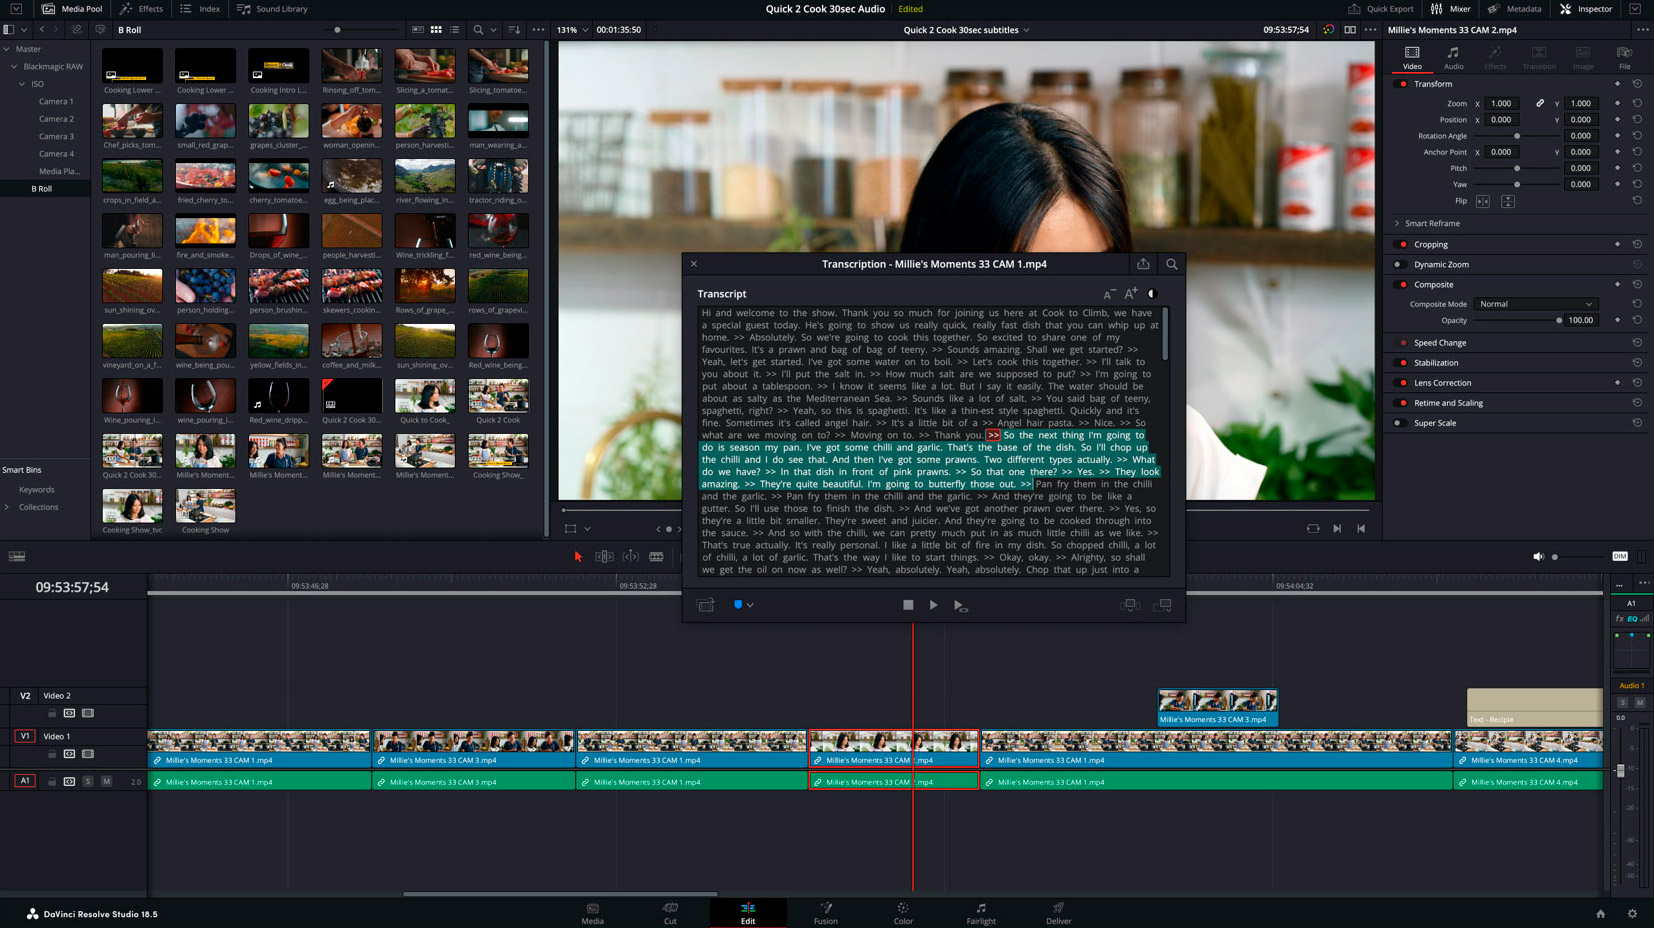Click the search icon in Transcription window
The width and height of the screenshot is (1654, 928).
[1171, 264]
